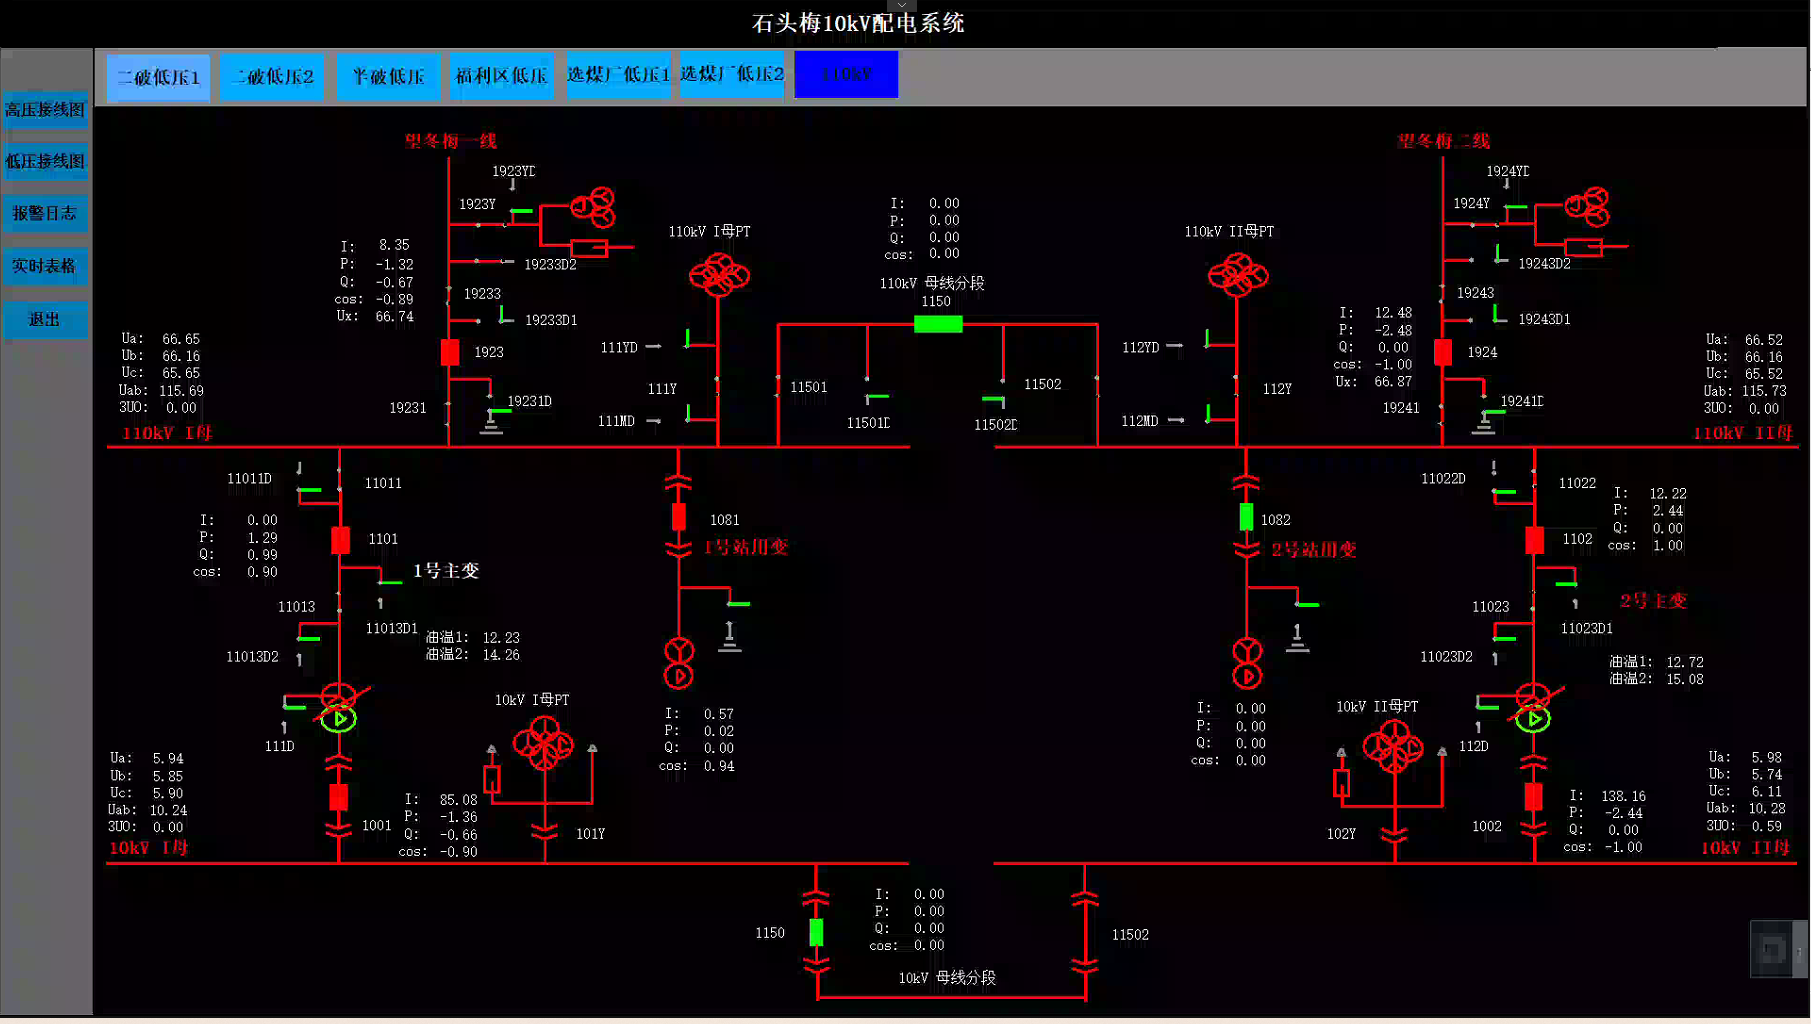This screenshot has height=1024, width=1811.
Task: Select the 2号主变 transformer symbol
Action: [x=1533, y=707]
